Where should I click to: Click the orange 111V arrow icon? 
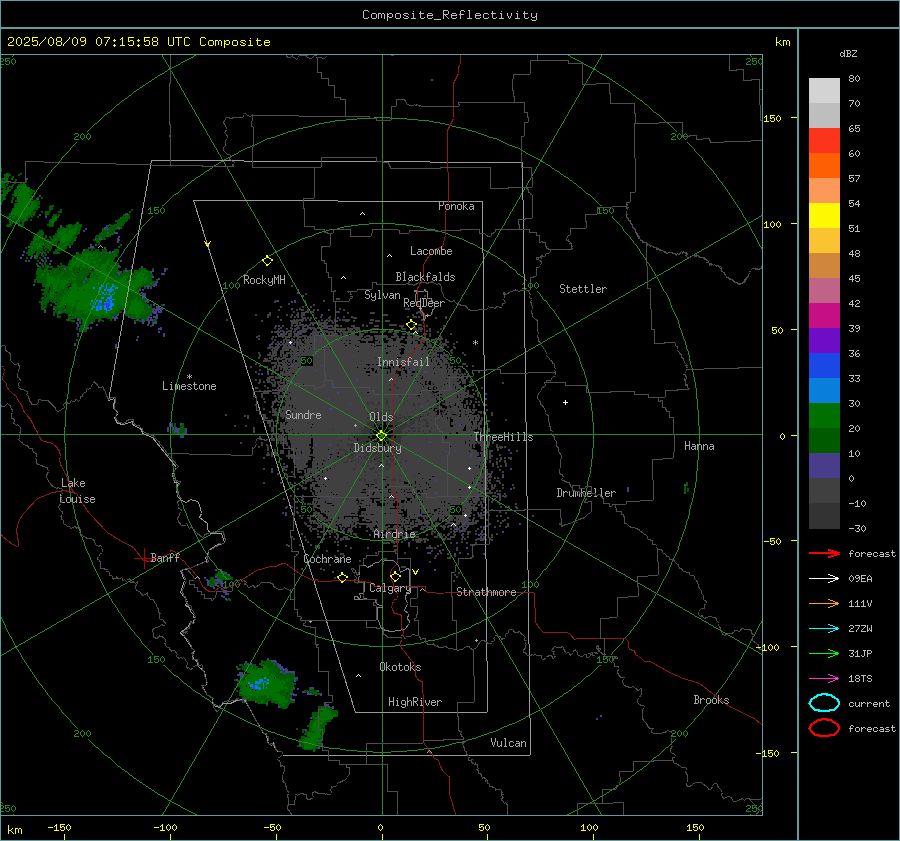pyautogui.click(x=824, y=603)
